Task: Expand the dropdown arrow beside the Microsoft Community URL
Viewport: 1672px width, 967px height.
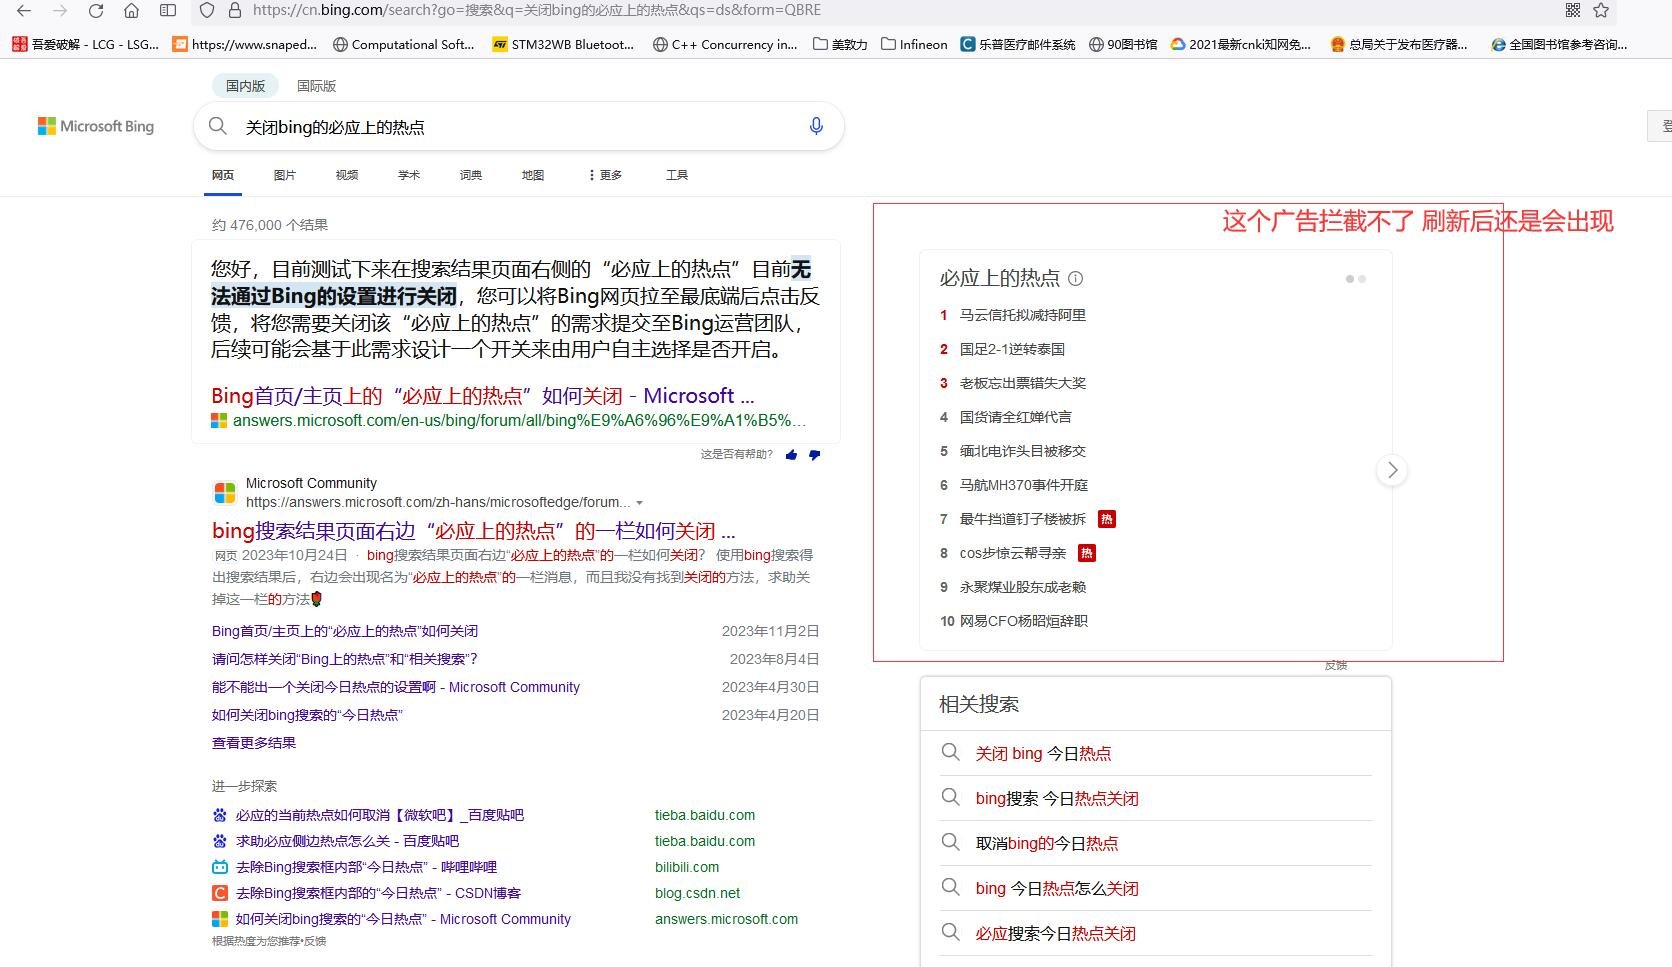Action: click(x=641, y=503)
